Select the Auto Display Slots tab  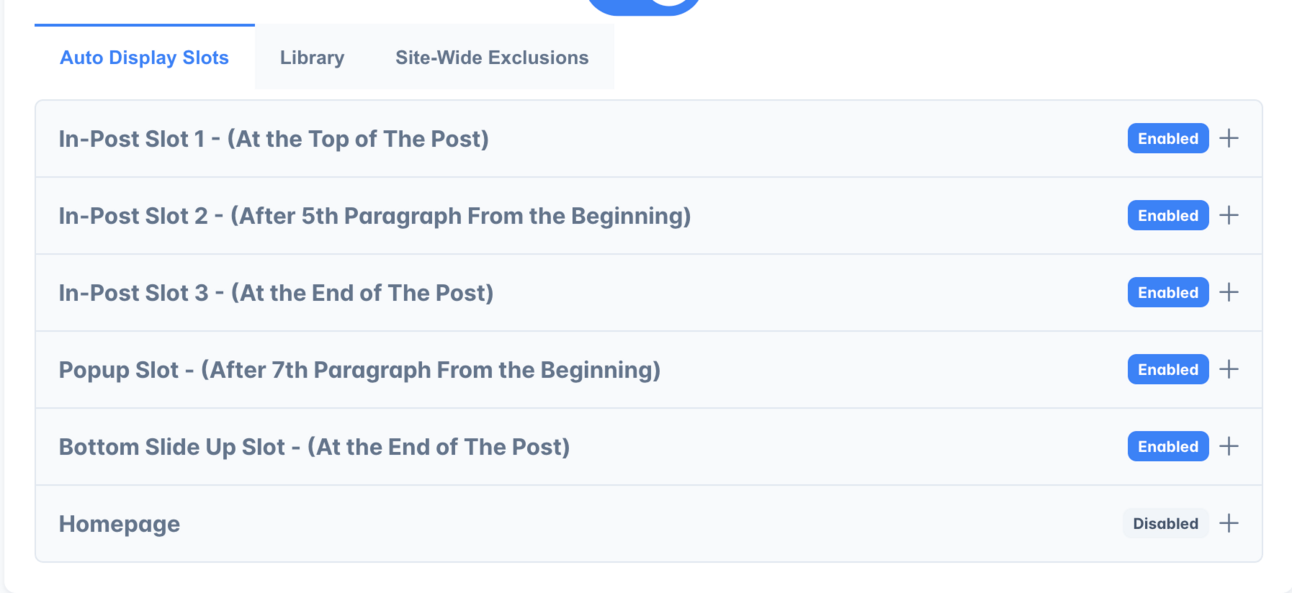click(x=144, y=58)
